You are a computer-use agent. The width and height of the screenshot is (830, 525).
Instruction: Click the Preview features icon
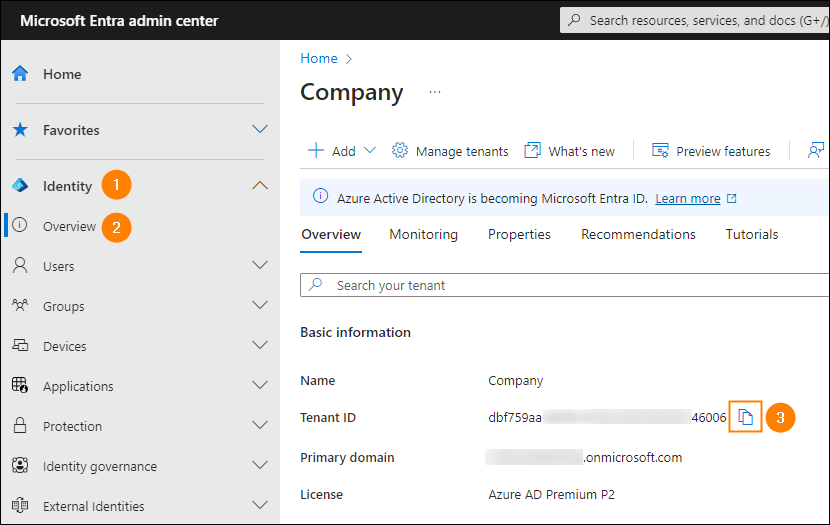(x=660, y=151)
